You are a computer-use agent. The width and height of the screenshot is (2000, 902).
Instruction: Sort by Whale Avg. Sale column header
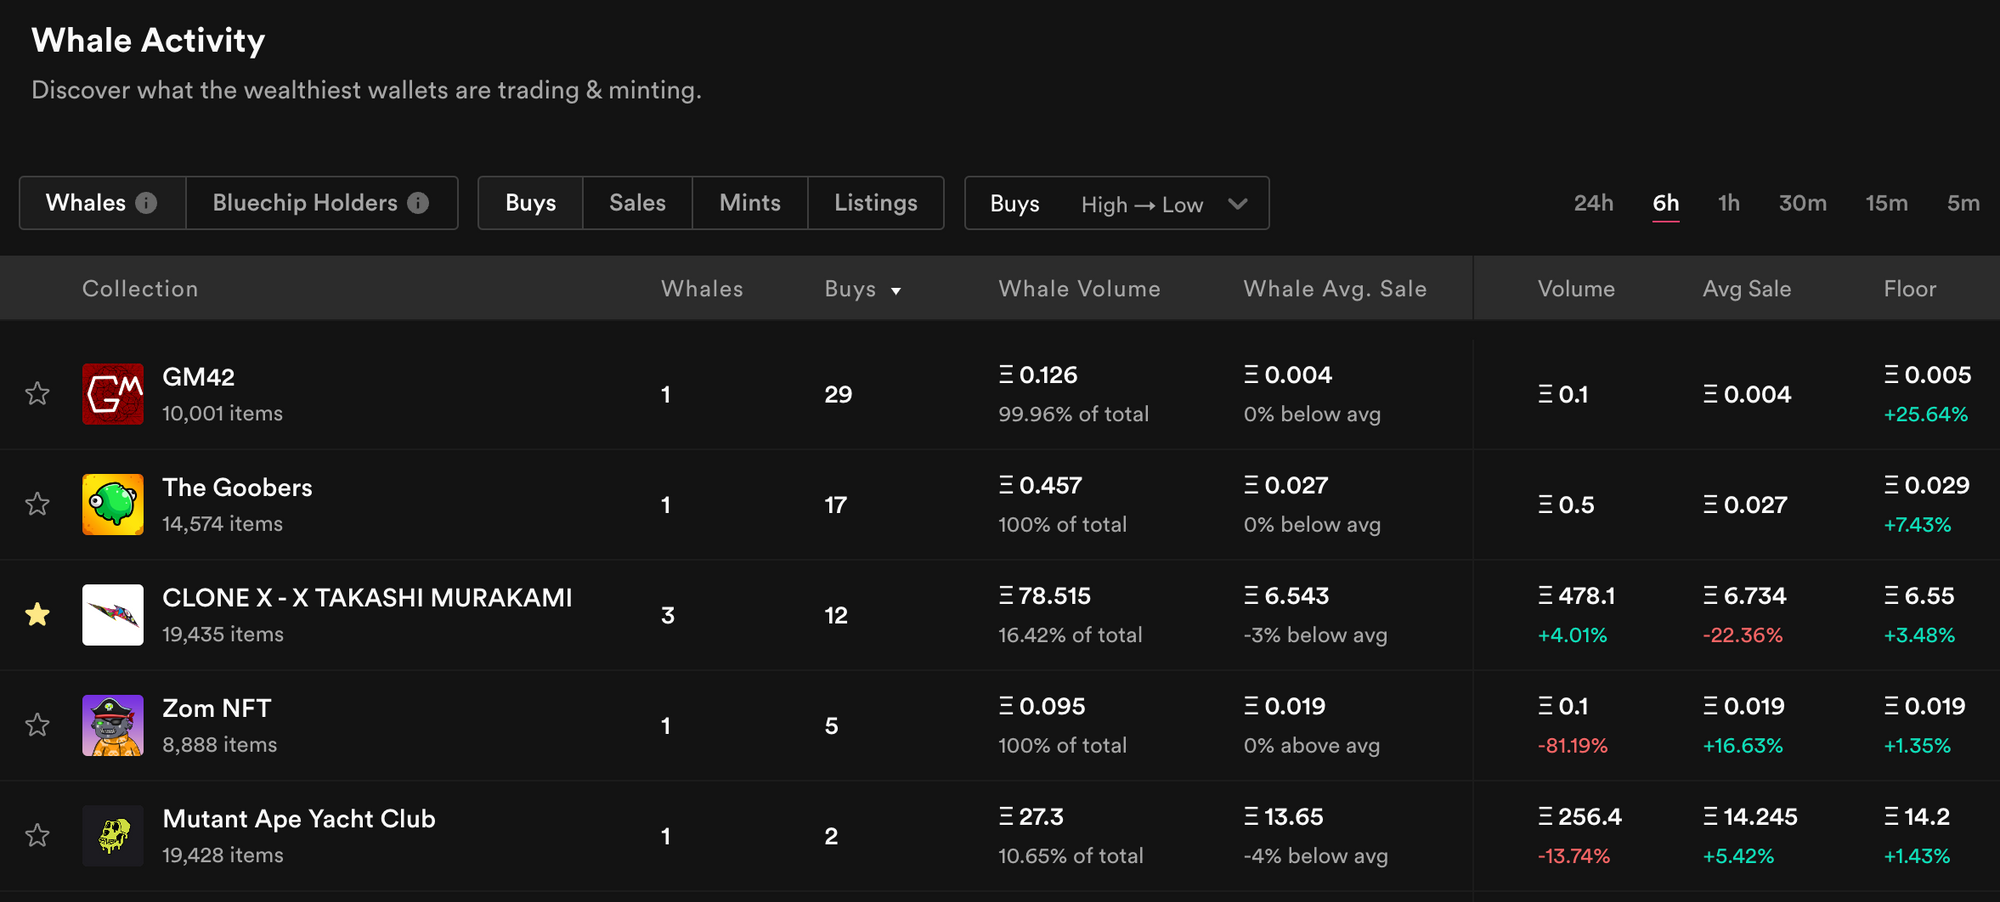(x=1335, y=289)
